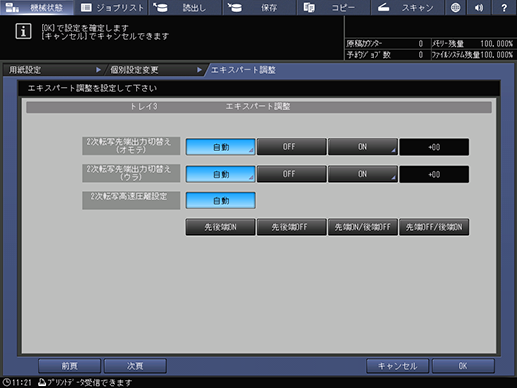Image resolution: width=517 pixels, height=388 pixels.
Task: Choose the 先後端OFF option
Action: 292,227
